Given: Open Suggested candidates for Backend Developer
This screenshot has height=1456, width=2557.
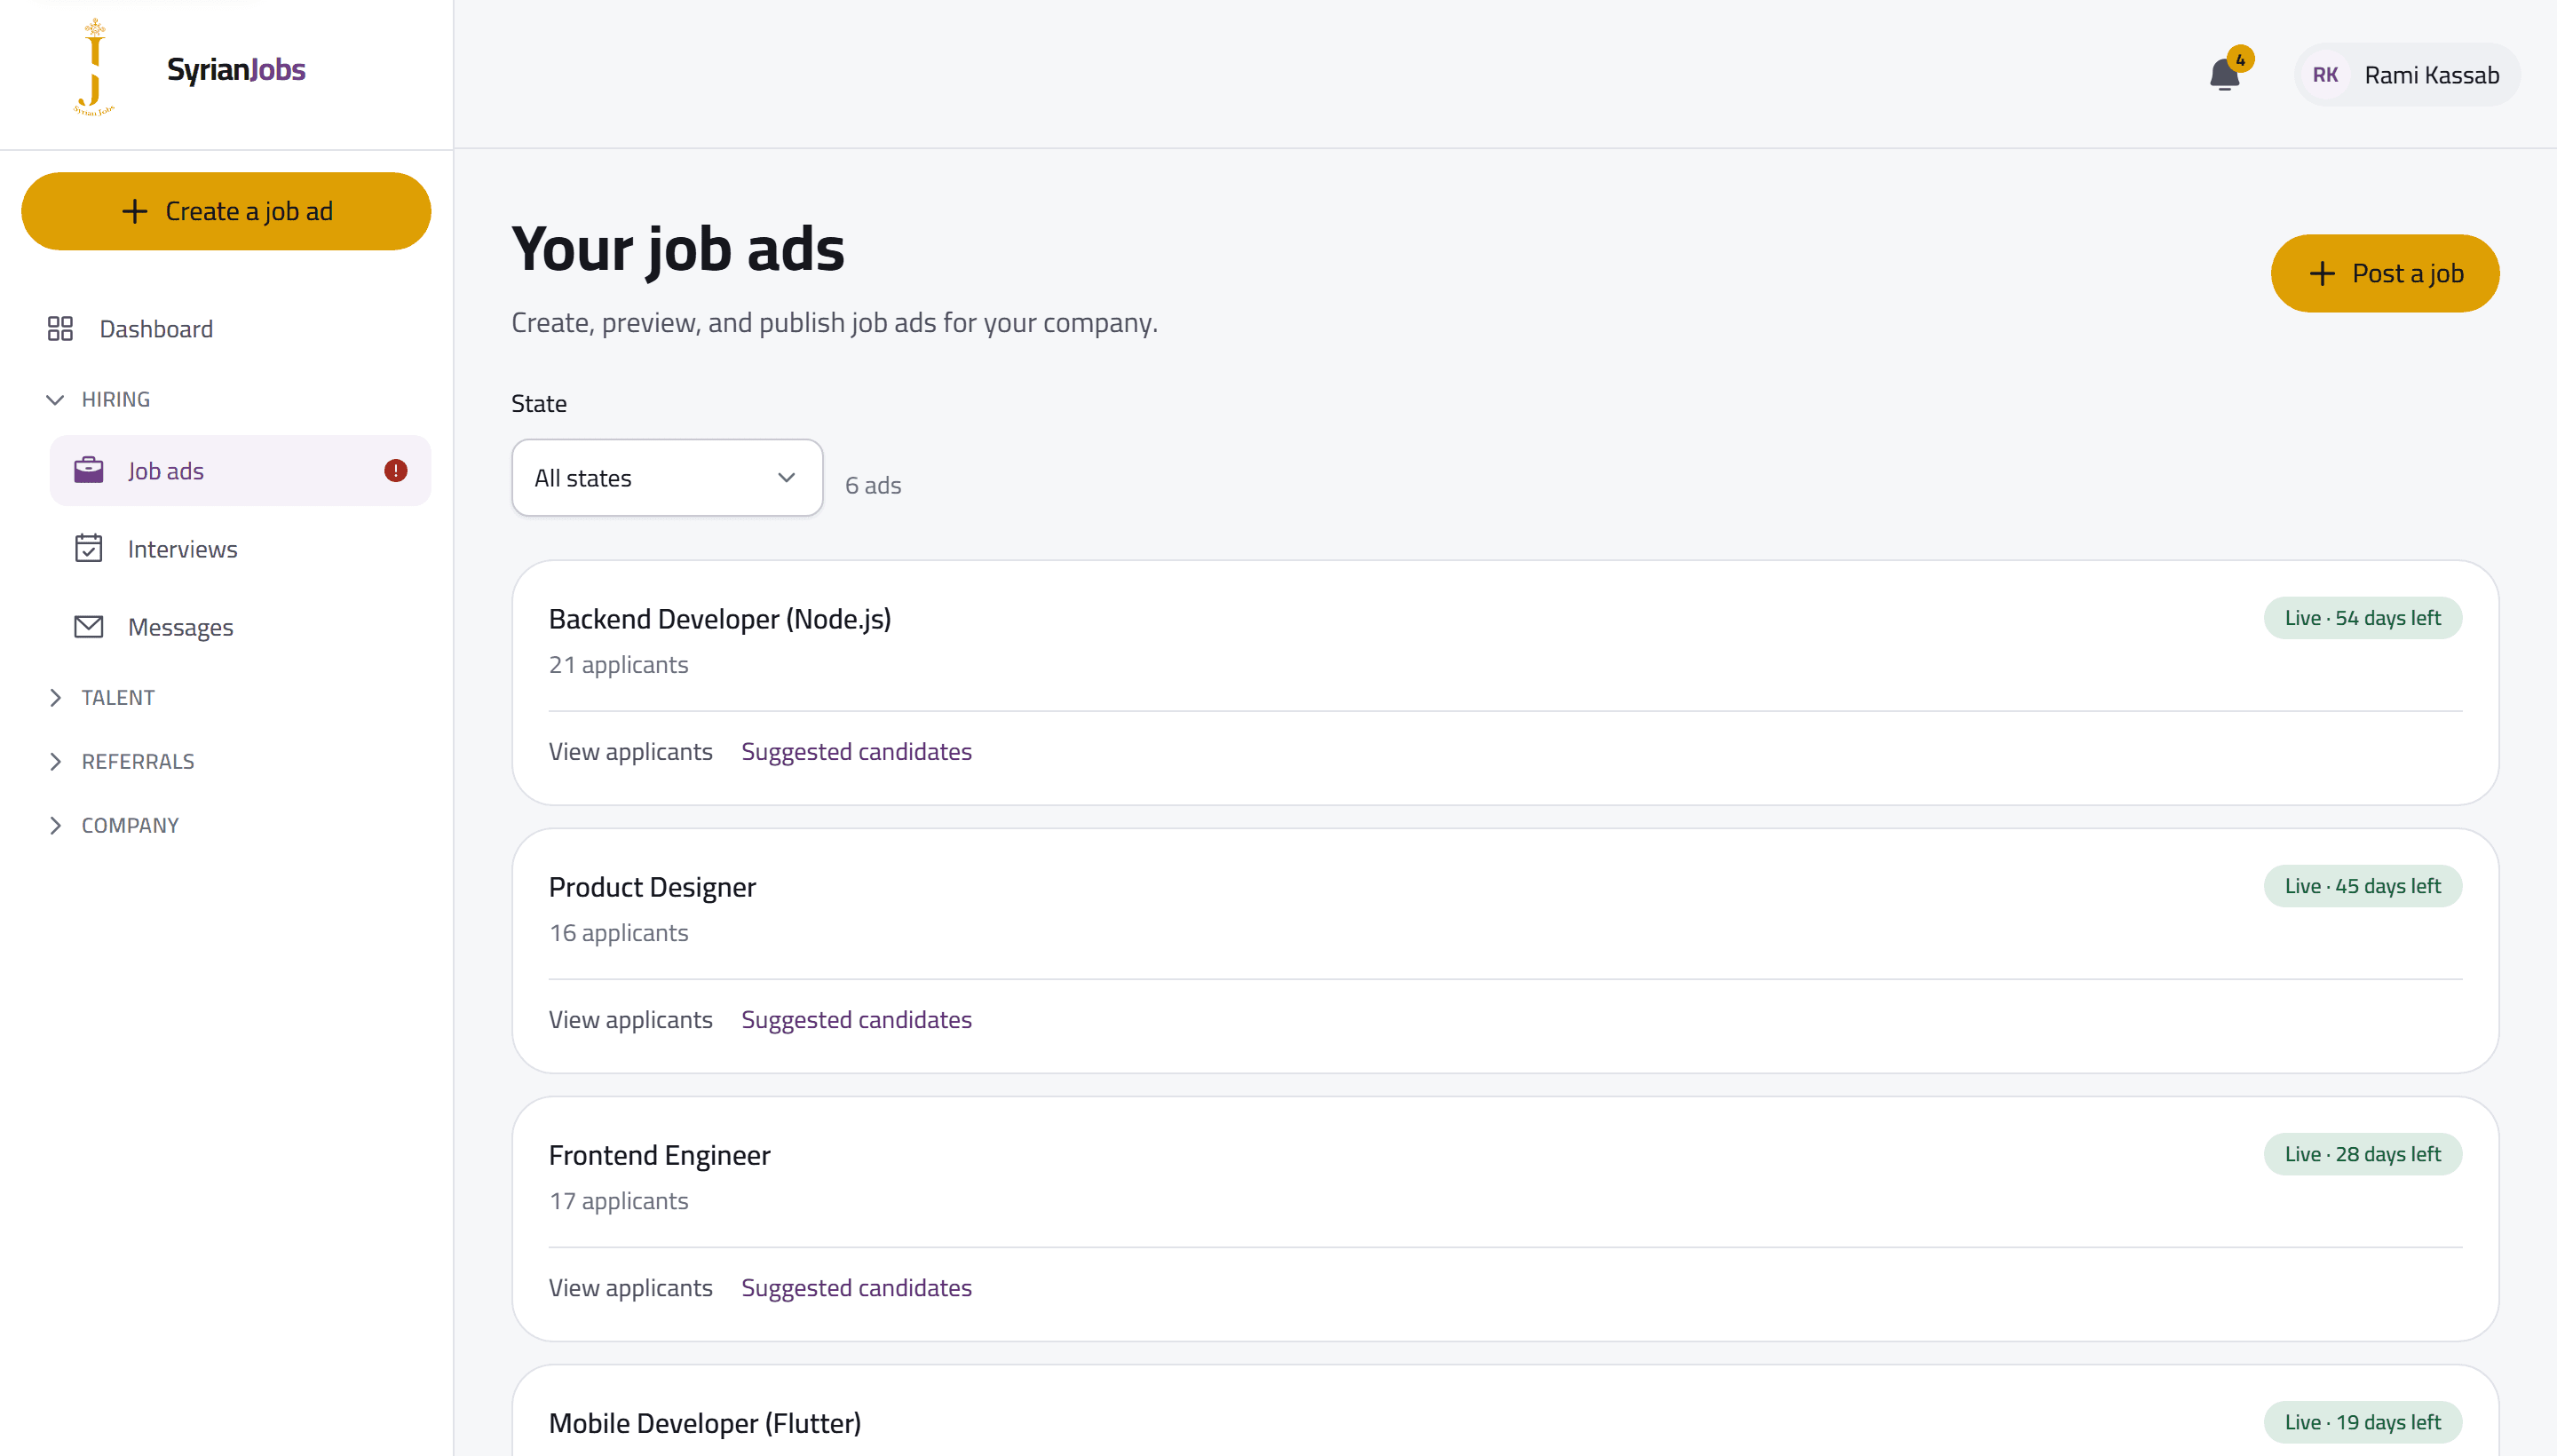Looking at the screenshot, I should coord(857,751).
